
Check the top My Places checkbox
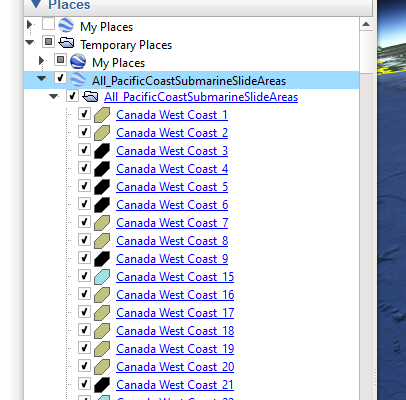click(x=49, y=24)
